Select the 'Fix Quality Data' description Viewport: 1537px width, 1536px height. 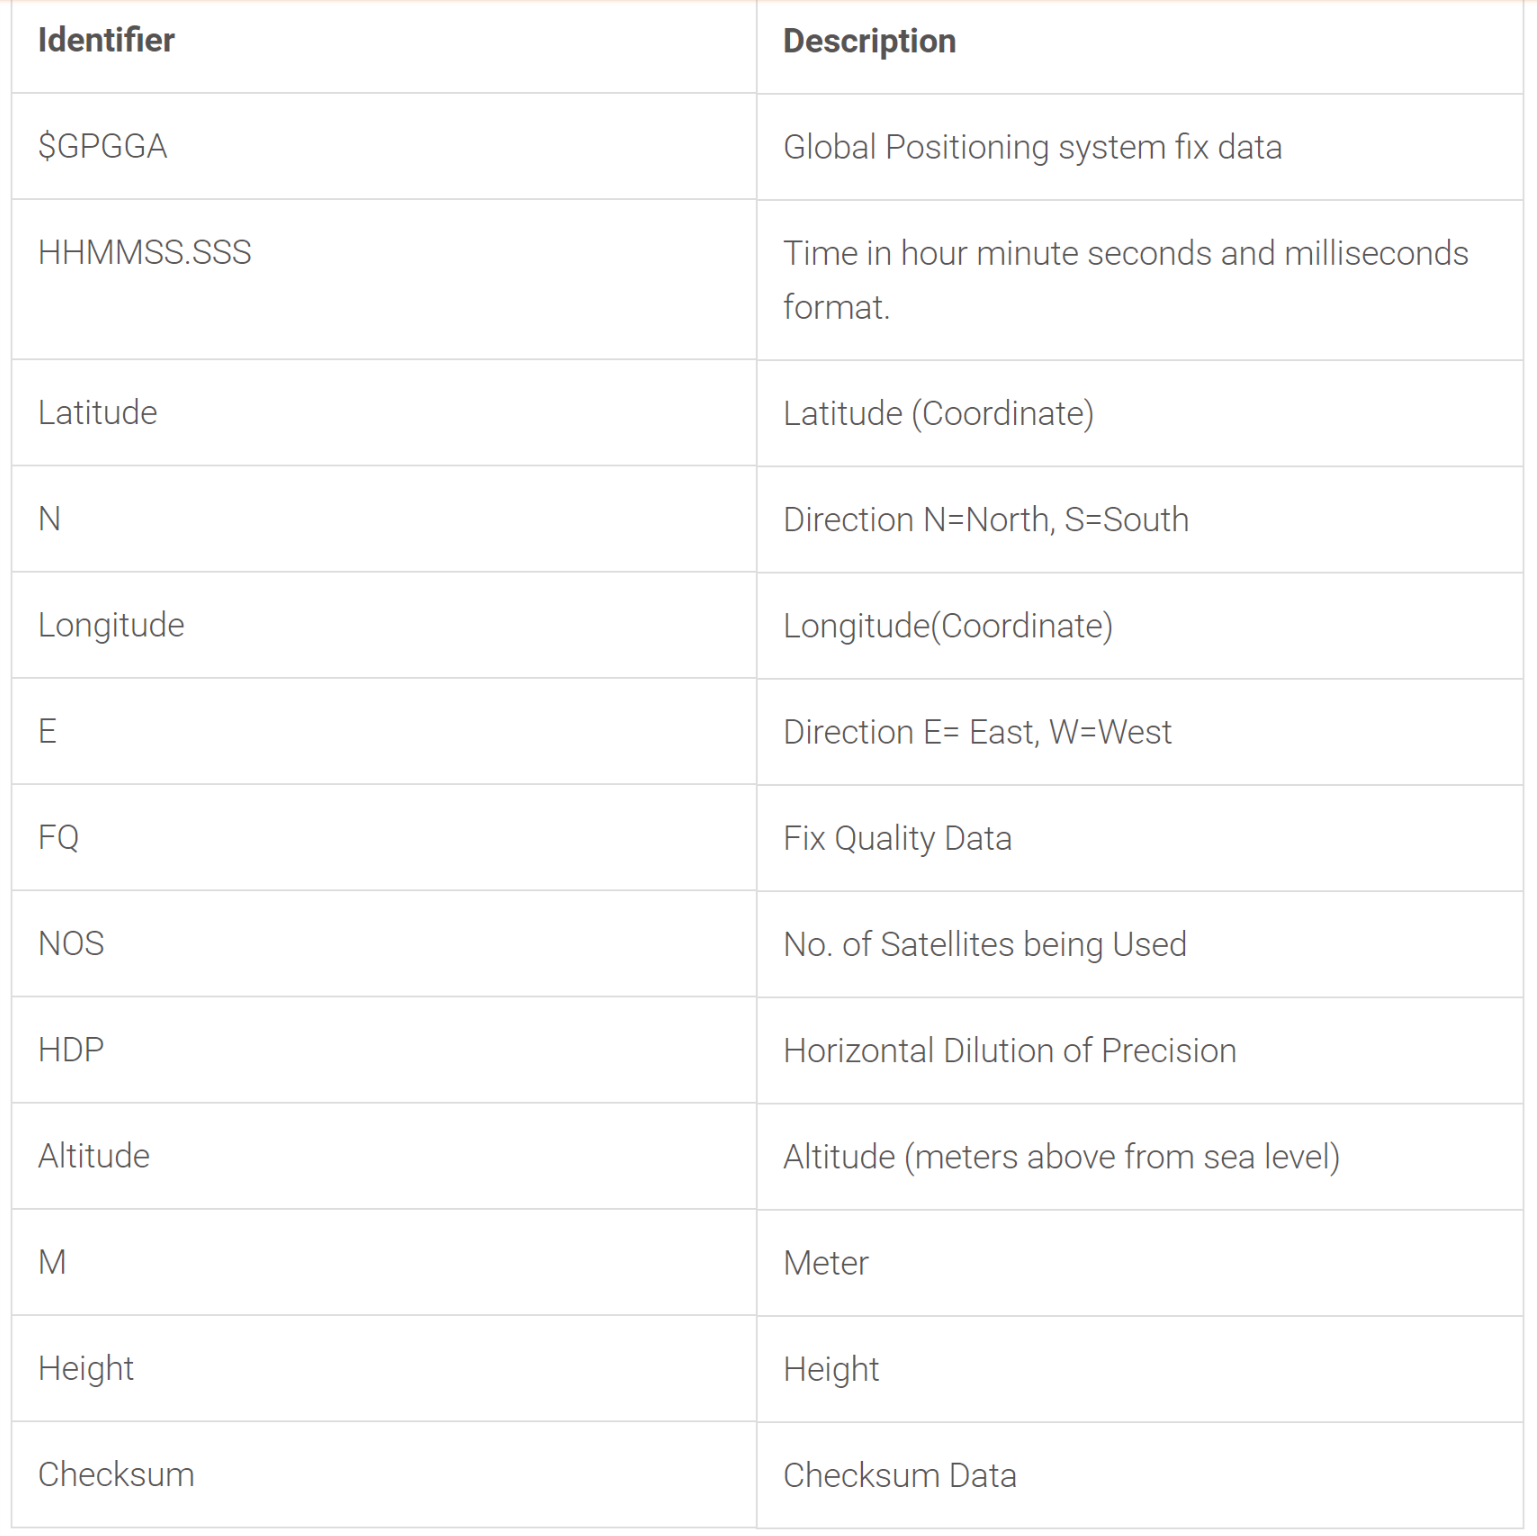[x=897, y=839]
